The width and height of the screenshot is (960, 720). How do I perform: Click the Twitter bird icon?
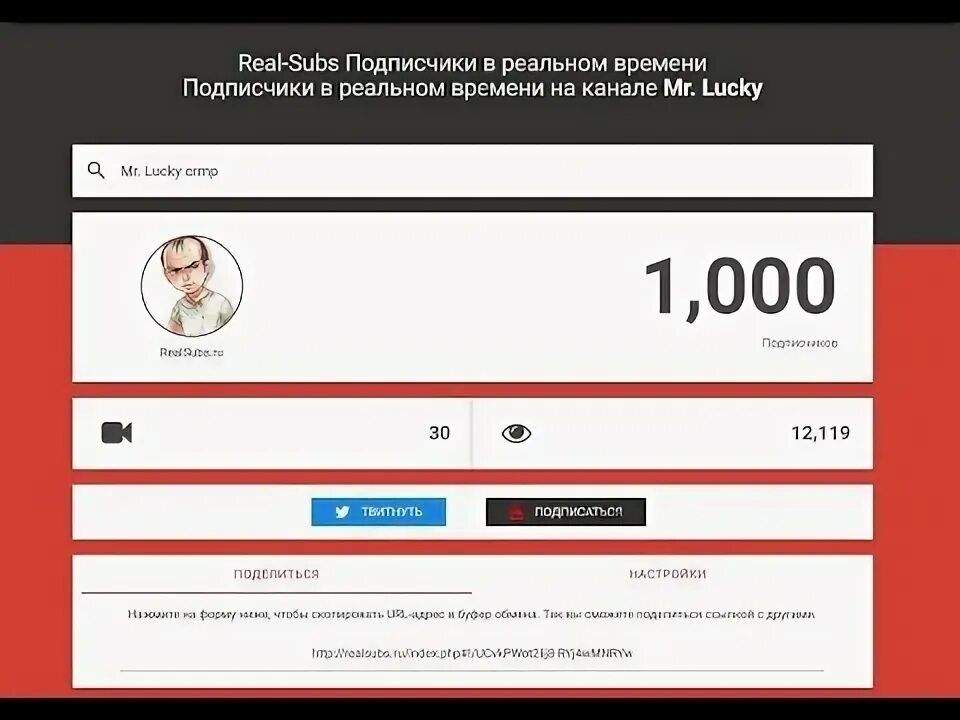click(x=342, y=512)
